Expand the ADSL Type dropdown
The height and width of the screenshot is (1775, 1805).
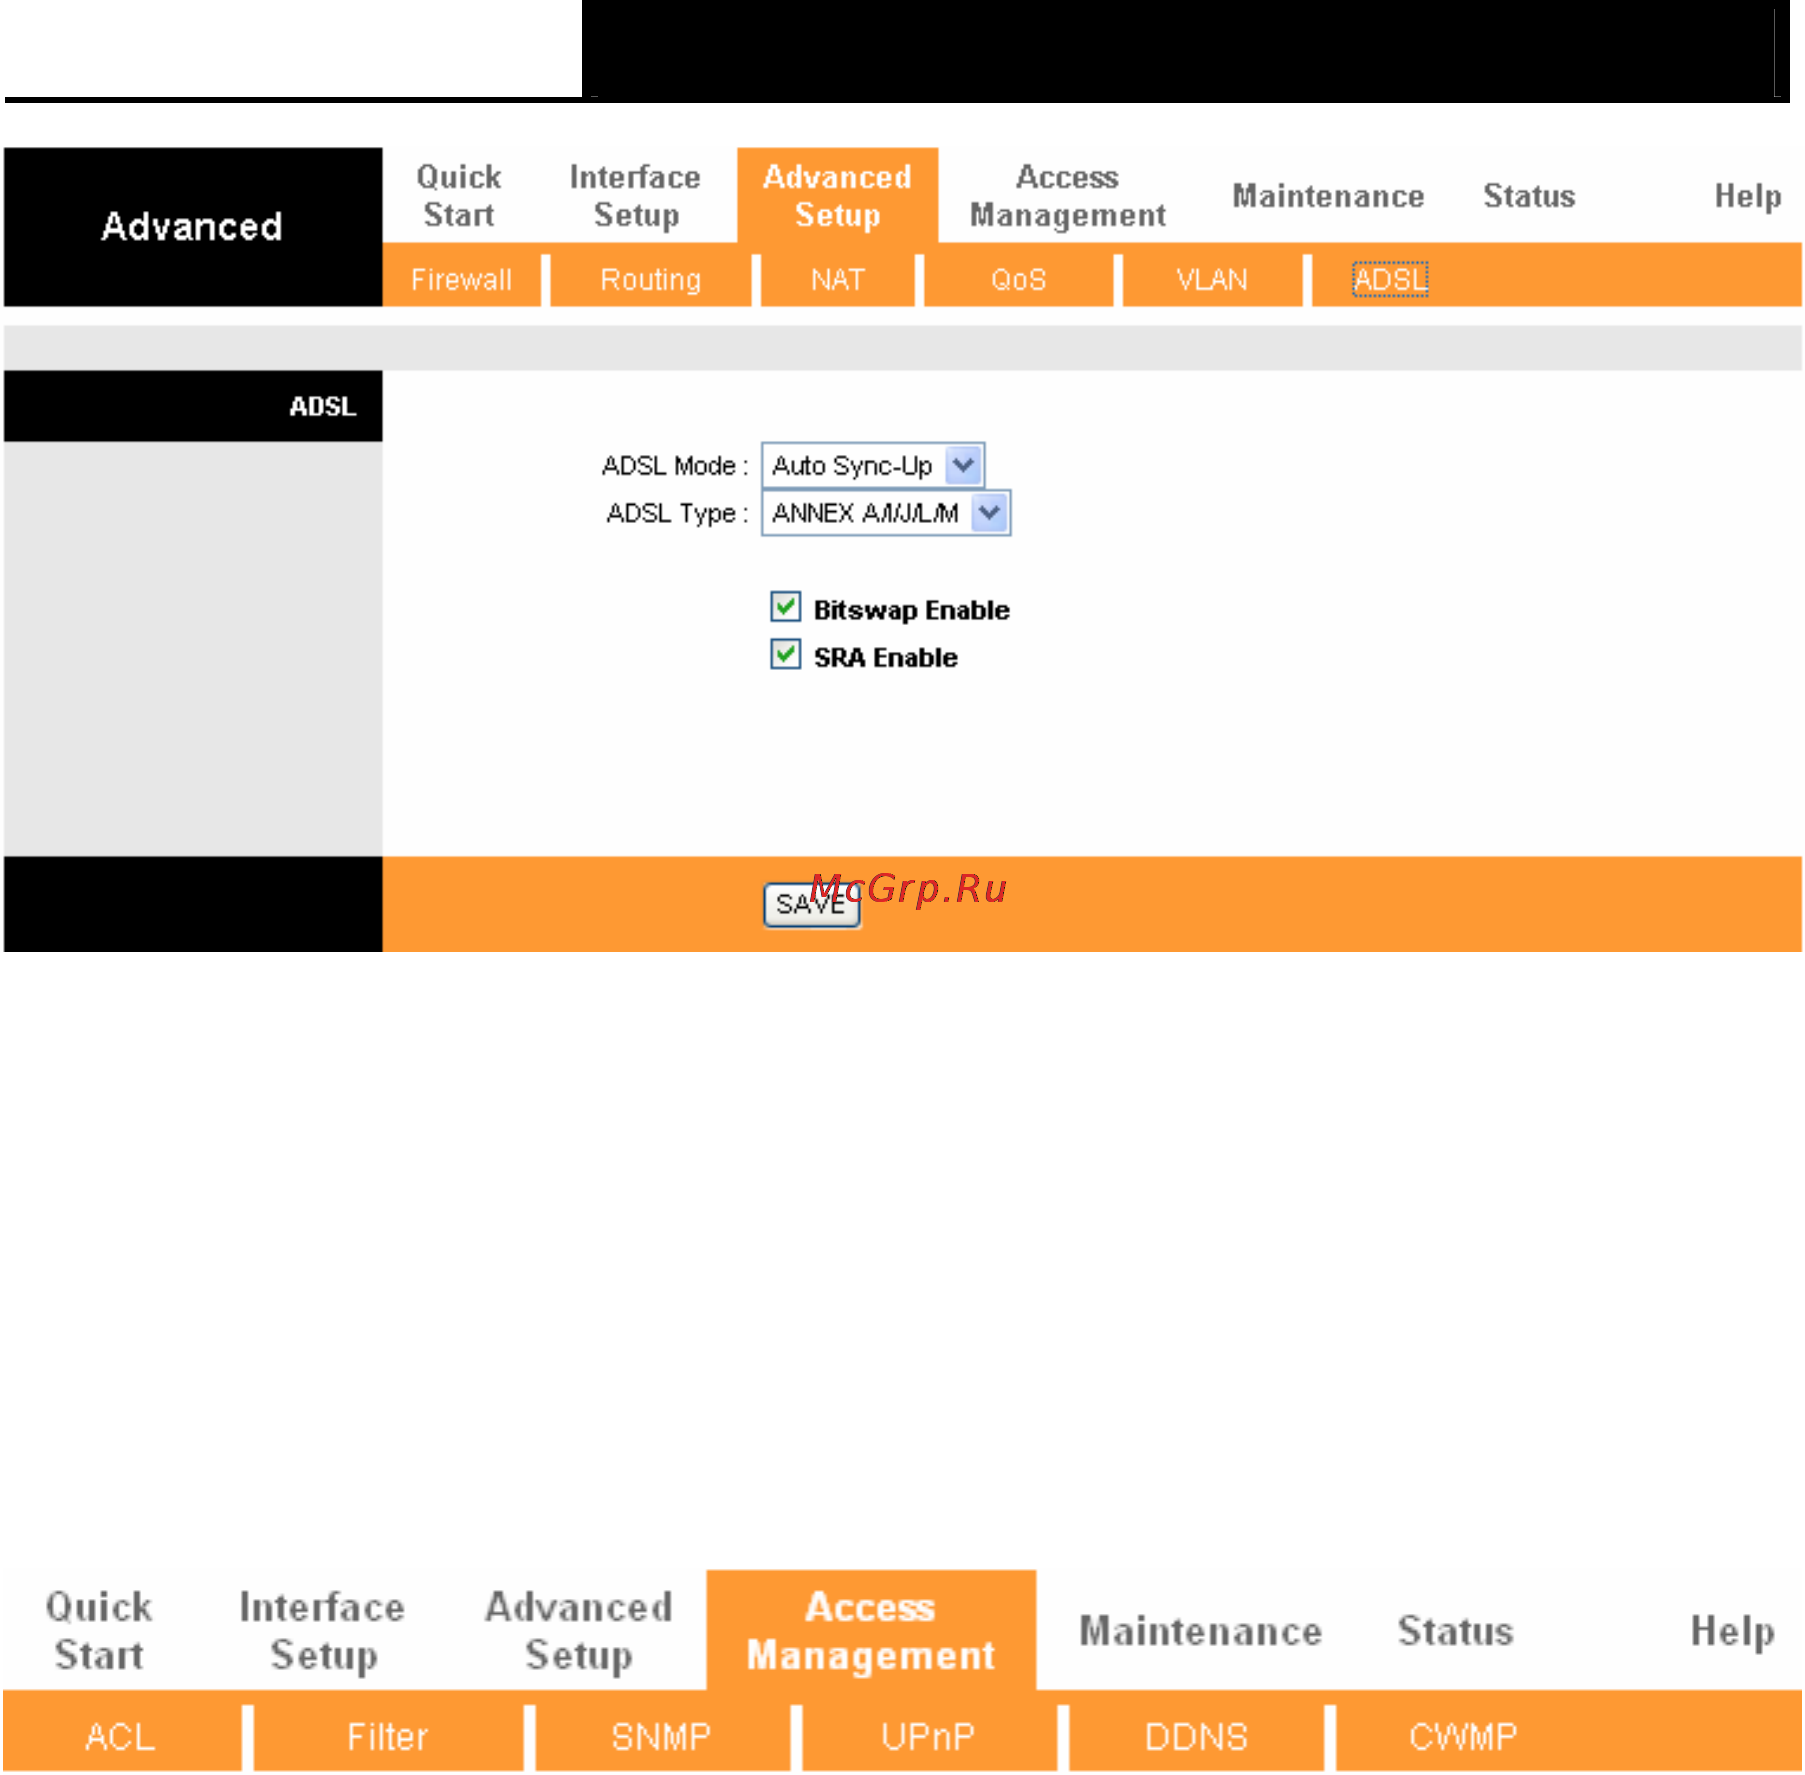886,513
